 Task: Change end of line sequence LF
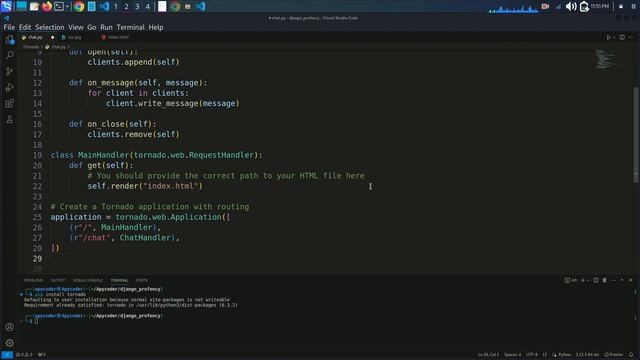coord(544,355)
